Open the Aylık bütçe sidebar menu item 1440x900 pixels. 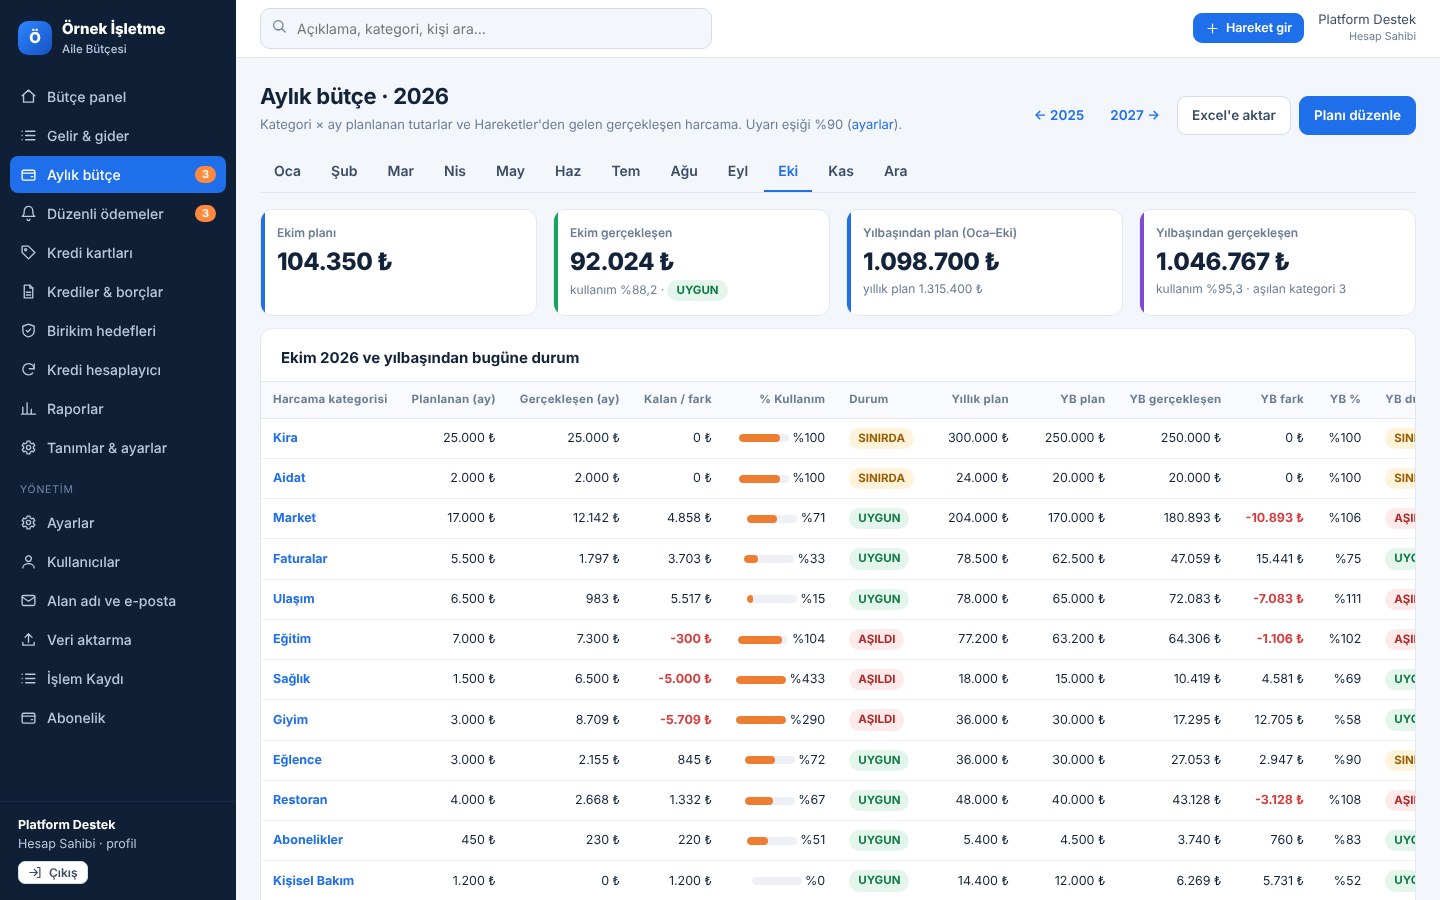tap(118, 175)
